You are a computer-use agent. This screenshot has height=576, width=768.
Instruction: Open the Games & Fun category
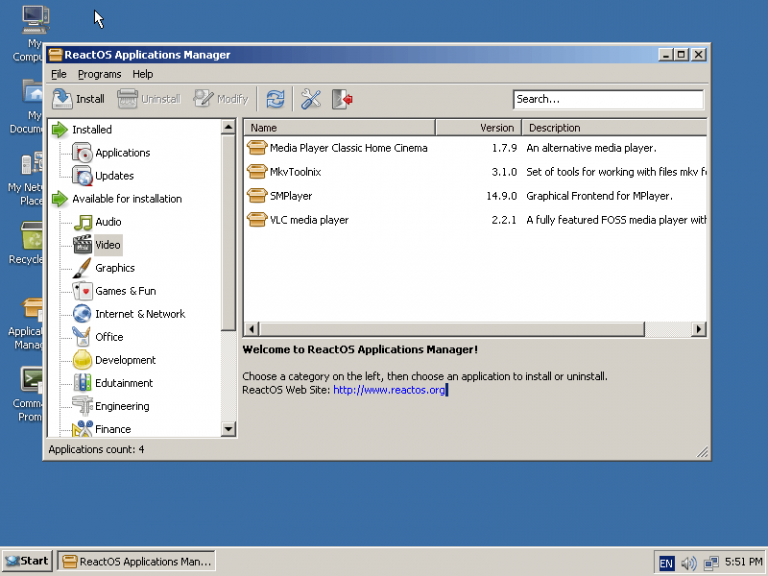(x=125, y=291)
